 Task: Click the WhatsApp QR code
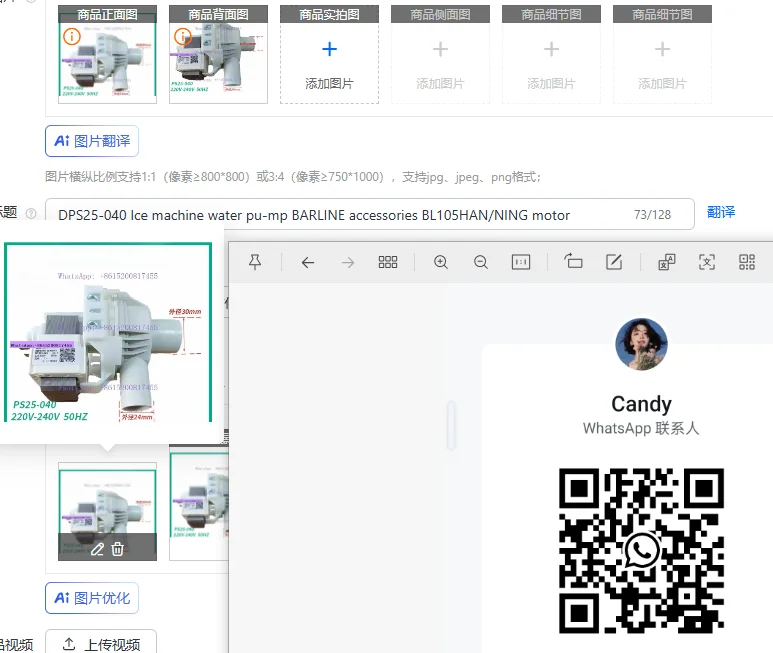point(641,550)
